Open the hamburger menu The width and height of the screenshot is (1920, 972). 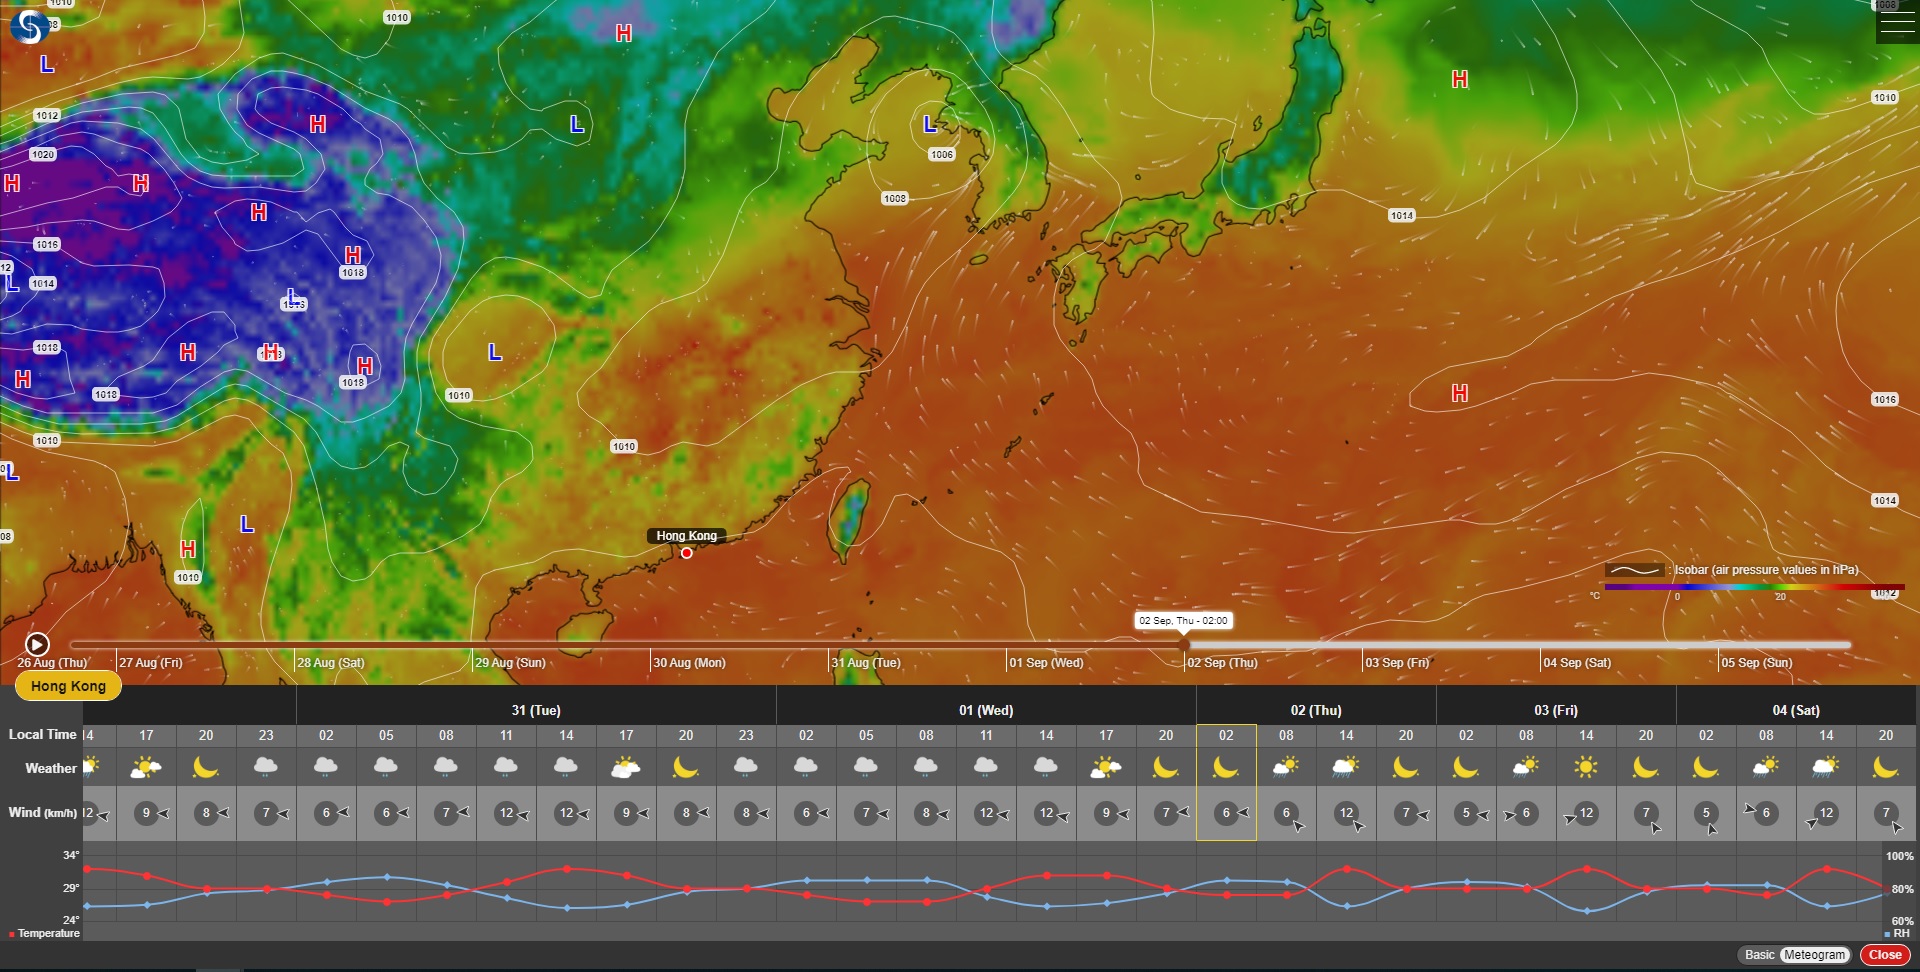pyautogui.click(x=1897, y=24)
